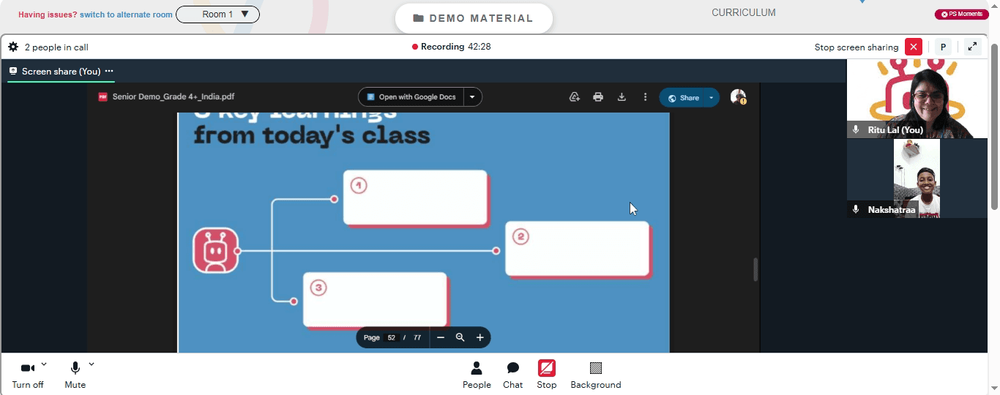Add shortcut to Drive icon
The height and width of the screenshot is (395, 1000).
coord(574,97)
